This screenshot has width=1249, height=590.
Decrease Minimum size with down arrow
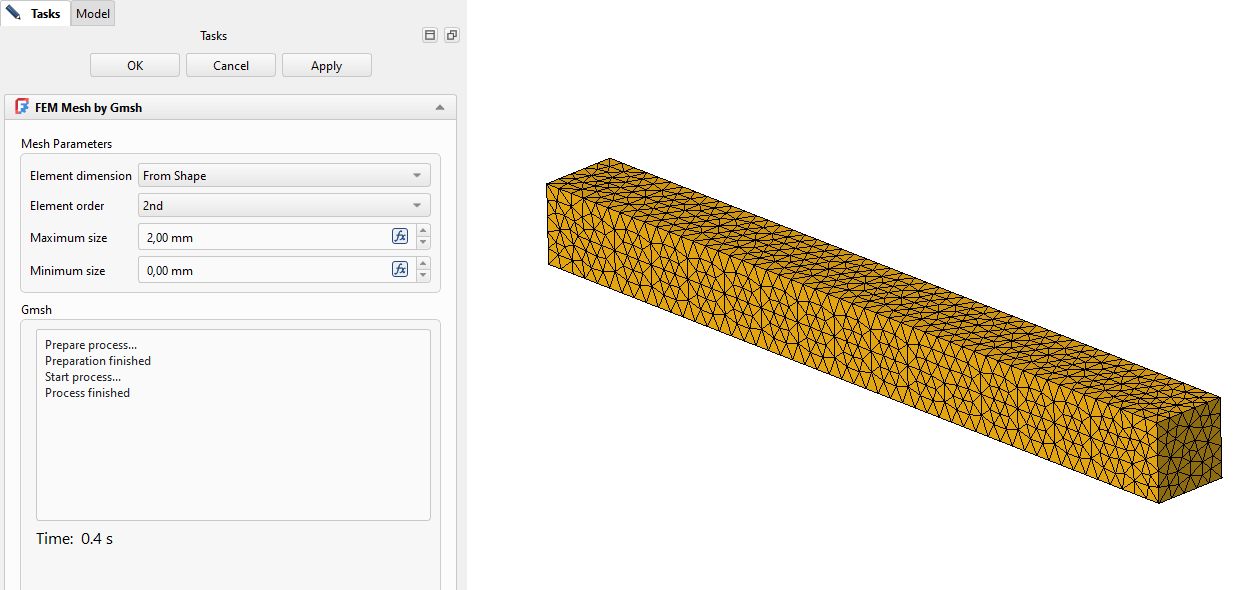point(424,276)
